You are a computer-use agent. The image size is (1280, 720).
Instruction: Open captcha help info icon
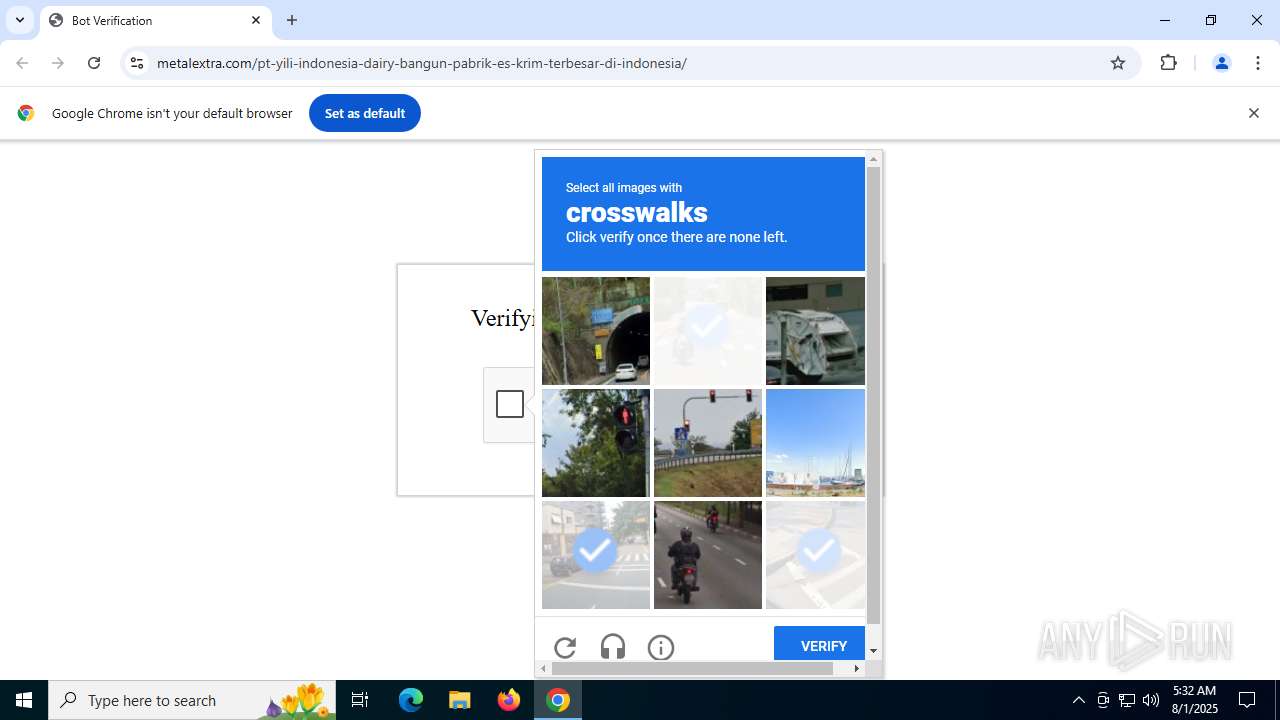[661, 647]
